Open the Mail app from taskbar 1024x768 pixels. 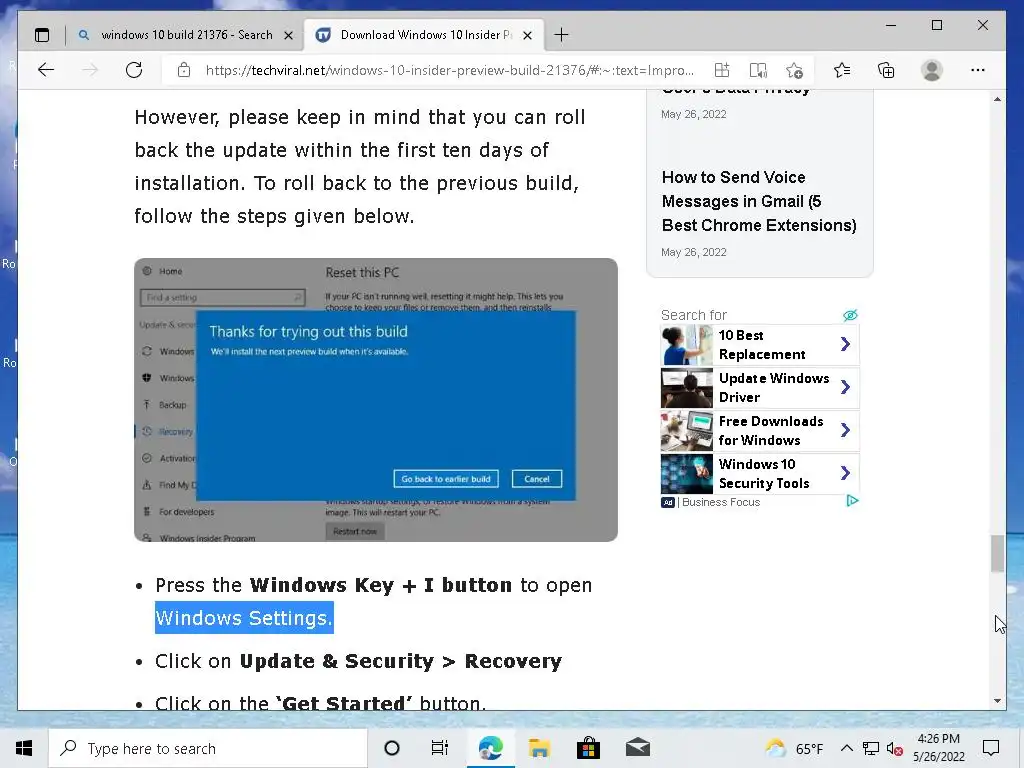pos(637,748)
